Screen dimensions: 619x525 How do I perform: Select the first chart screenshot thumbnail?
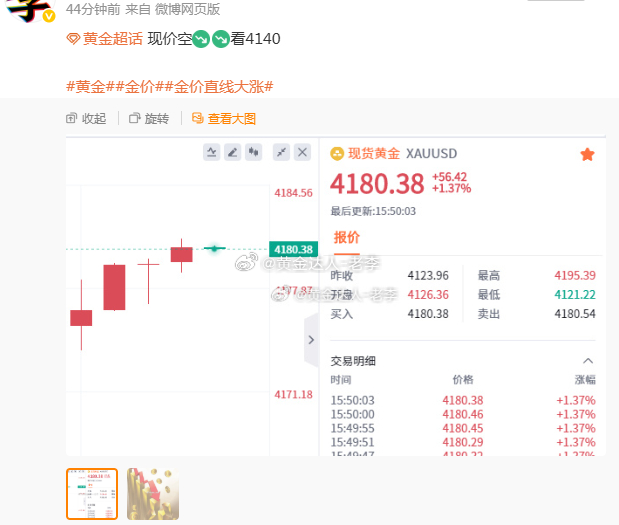tap(92, 494)
